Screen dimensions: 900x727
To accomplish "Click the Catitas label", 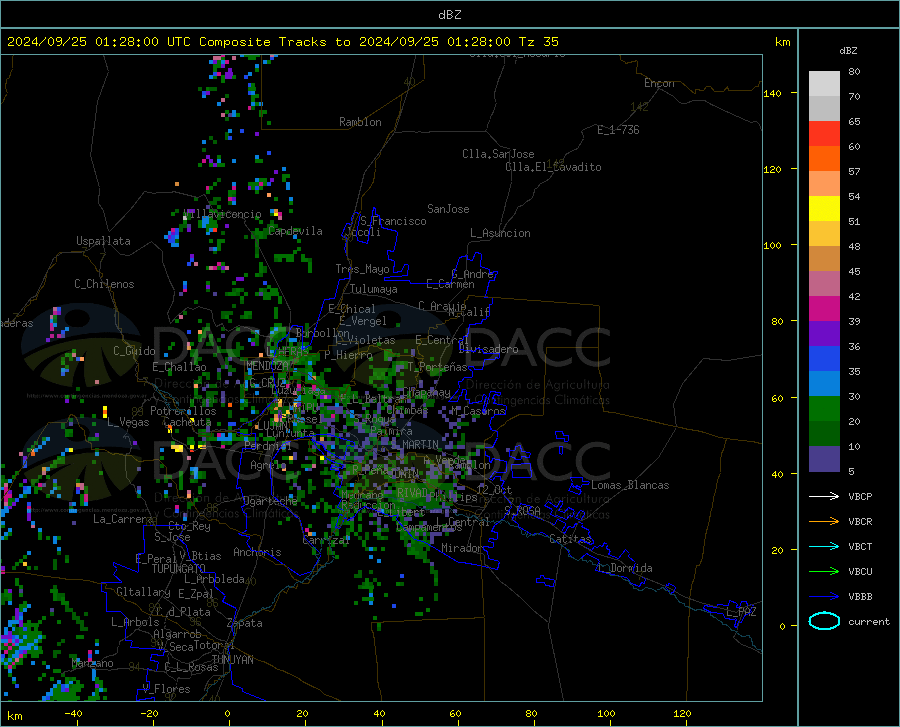I will tap(570, 539).
